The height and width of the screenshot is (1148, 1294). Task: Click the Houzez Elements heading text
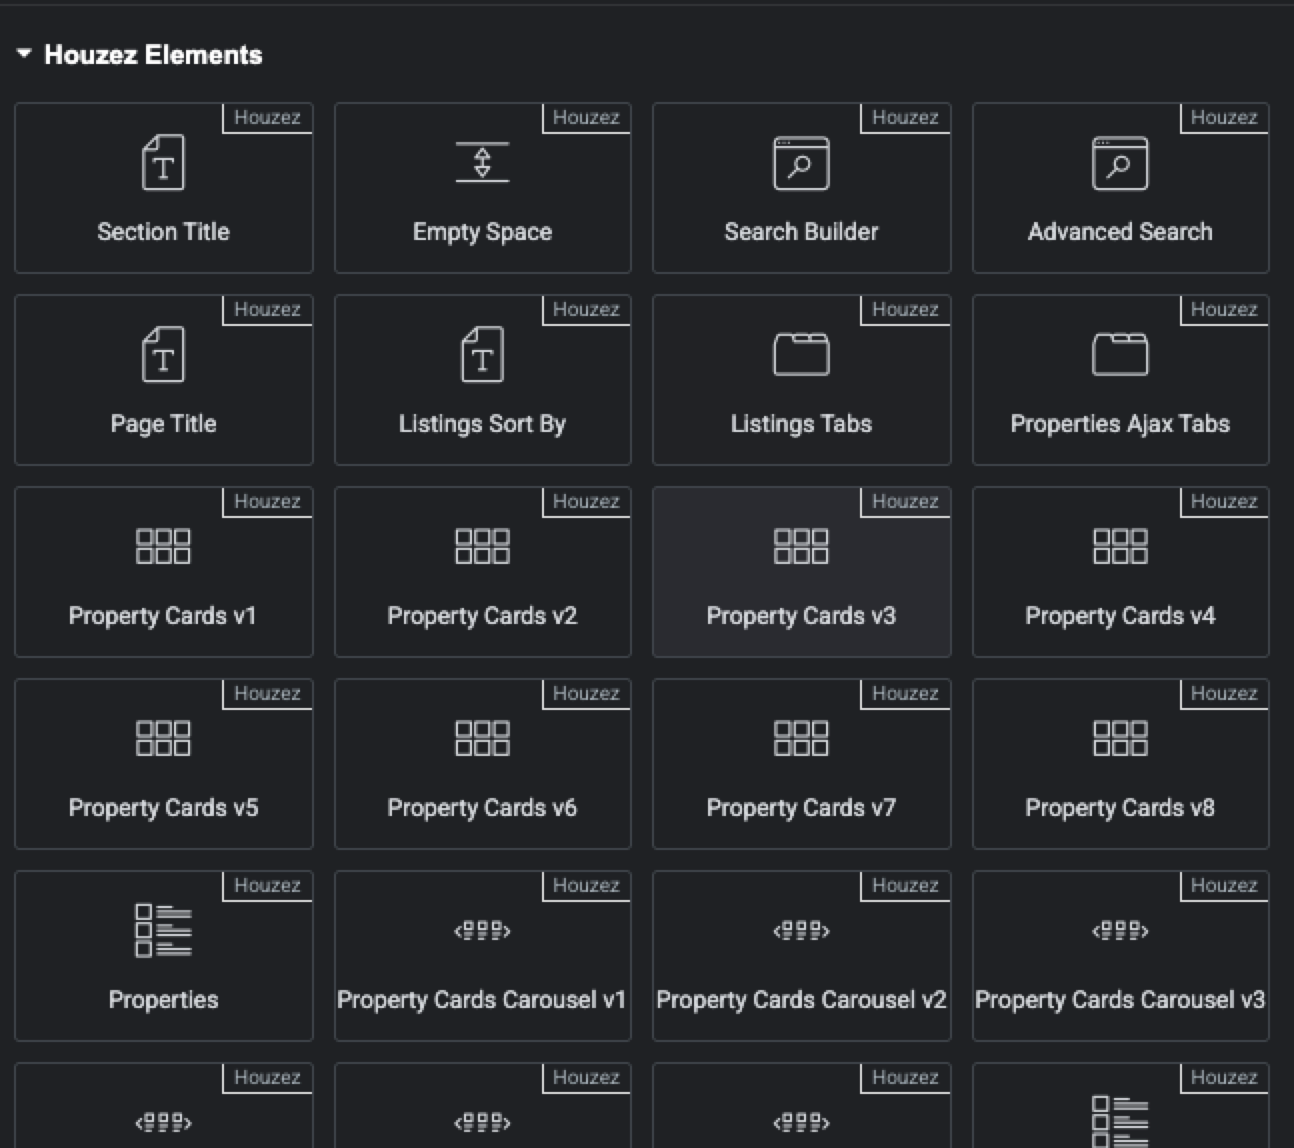pyautogui.click(x=153, y=55)
